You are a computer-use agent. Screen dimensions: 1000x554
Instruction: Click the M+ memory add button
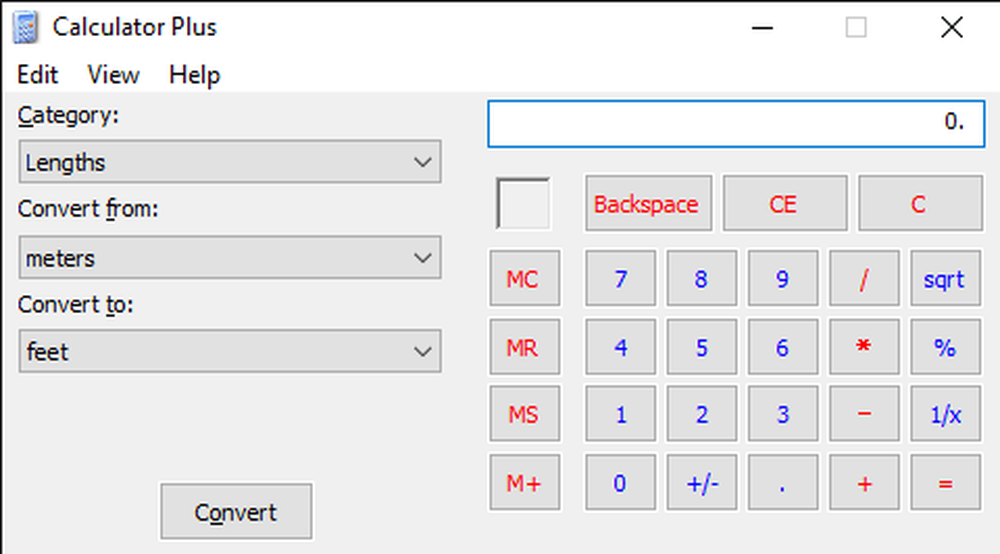coord(524,483)
